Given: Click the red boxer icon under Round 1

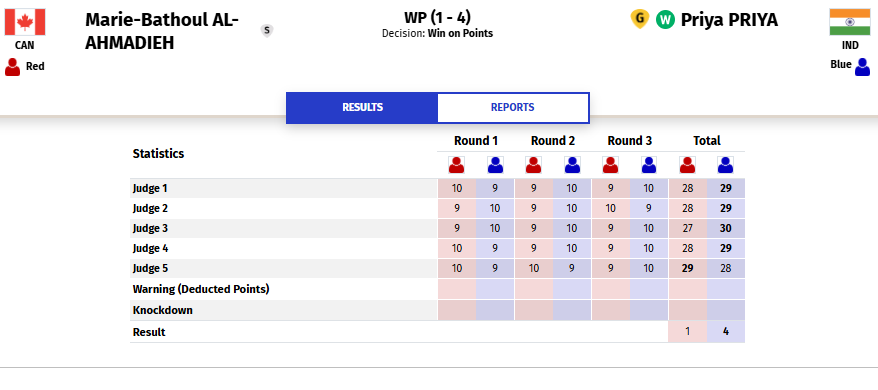Looking at the screenshot, I should 456,165.
